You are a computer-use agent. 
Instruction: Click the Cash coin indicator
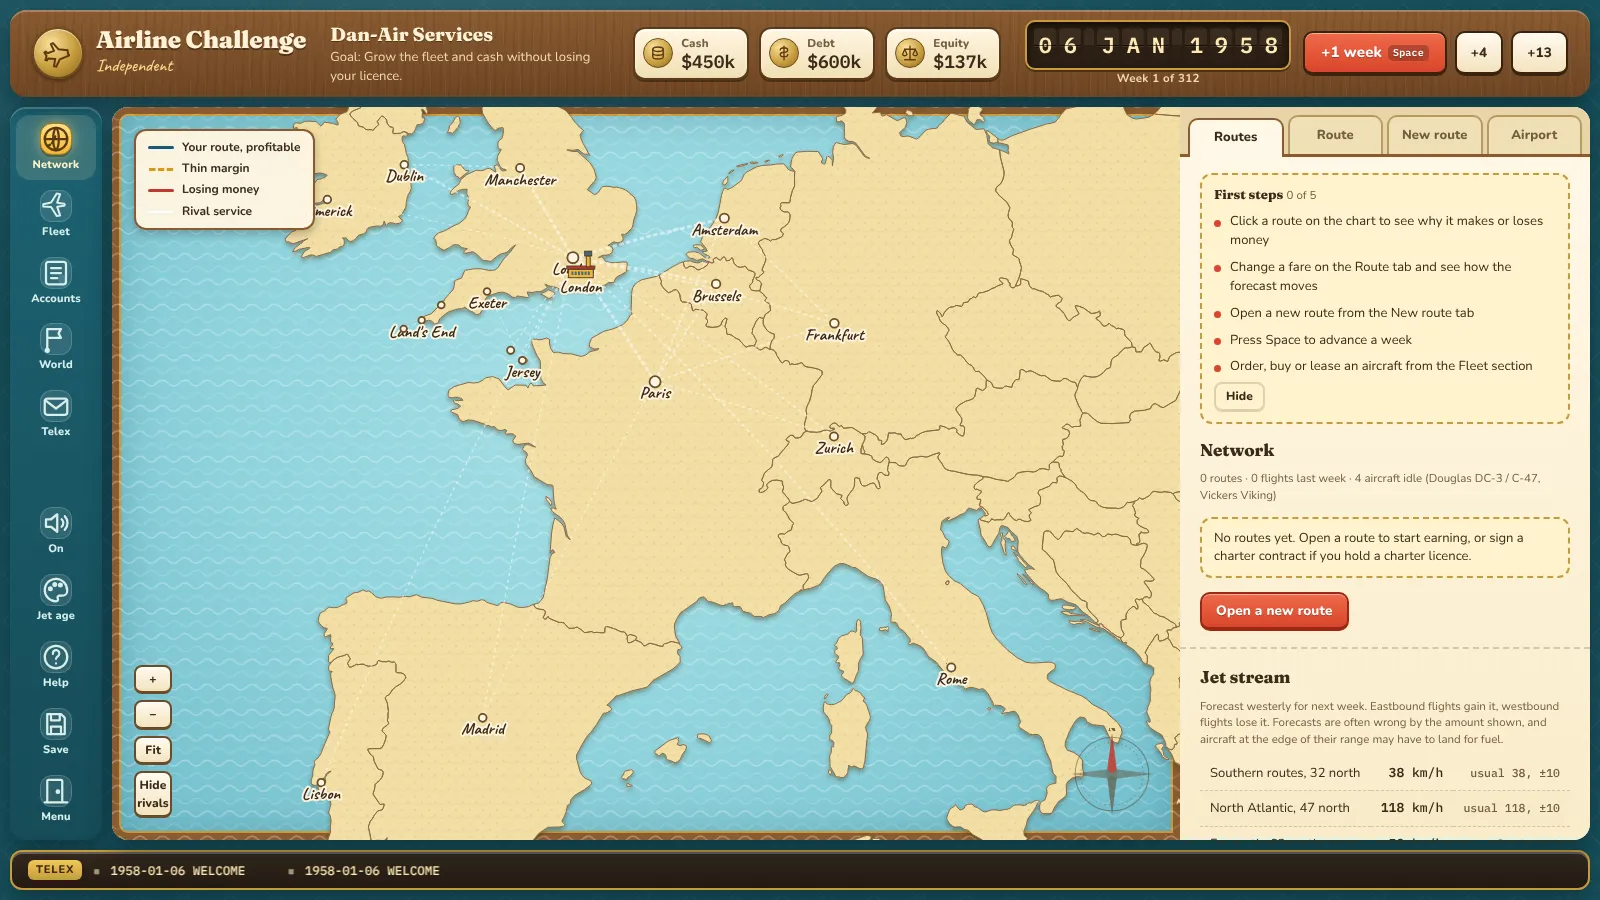(x=691, y=53)
